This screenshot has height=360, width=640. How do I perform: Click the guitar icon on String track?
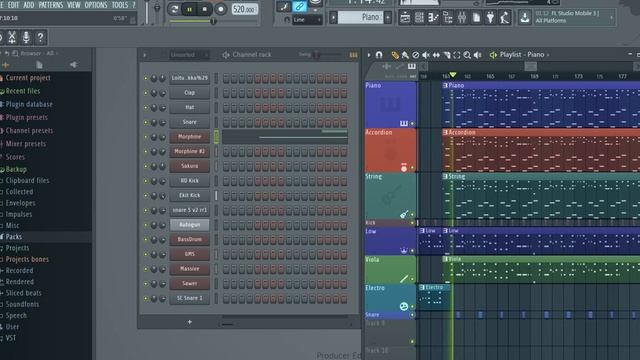click(403, 214)
